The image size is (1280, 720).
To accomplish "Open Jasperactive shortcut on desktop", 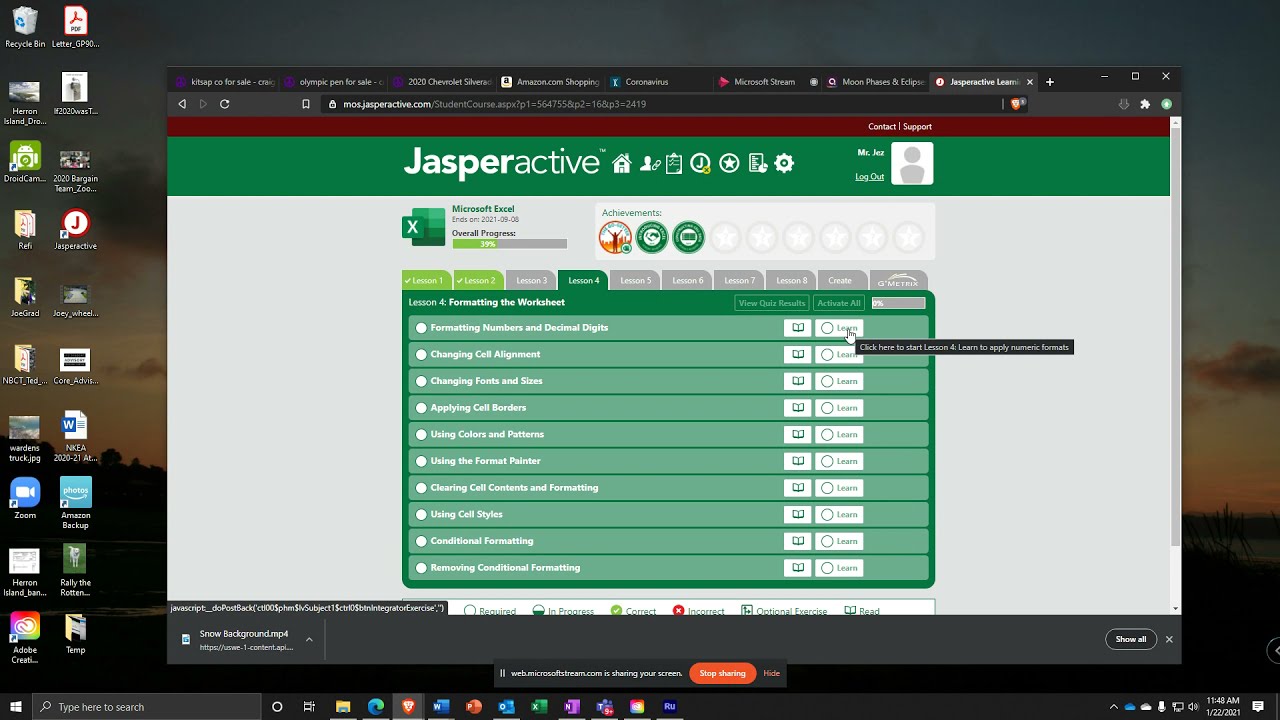I will pyautogui.click(x=75, y=230).
